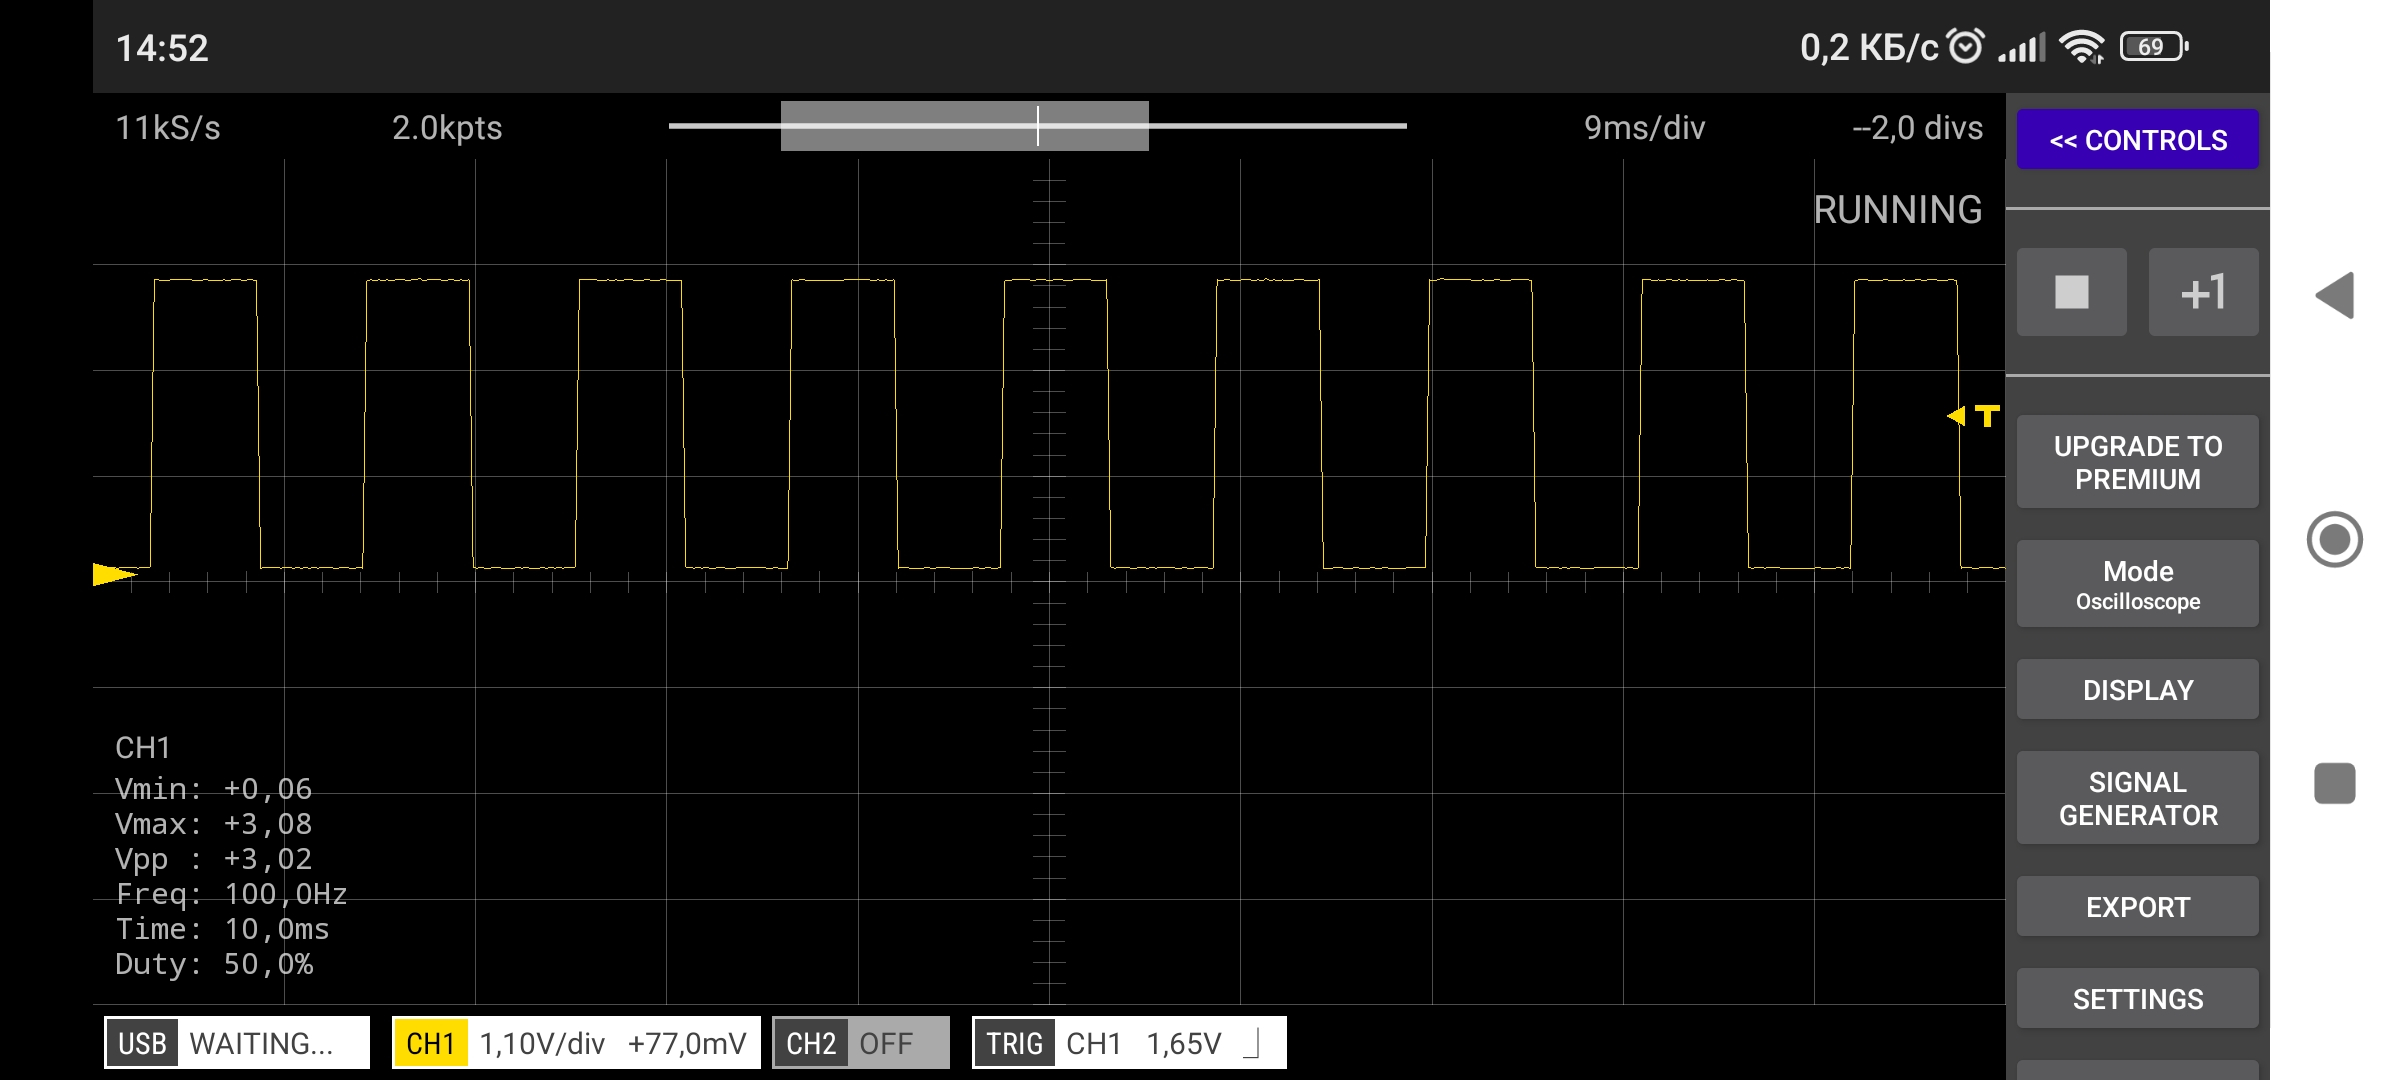Viewport: 2400px width, 1080px height.
Task: Open the 9ms/div timebase setting
Action: (x=1643, y=128)
